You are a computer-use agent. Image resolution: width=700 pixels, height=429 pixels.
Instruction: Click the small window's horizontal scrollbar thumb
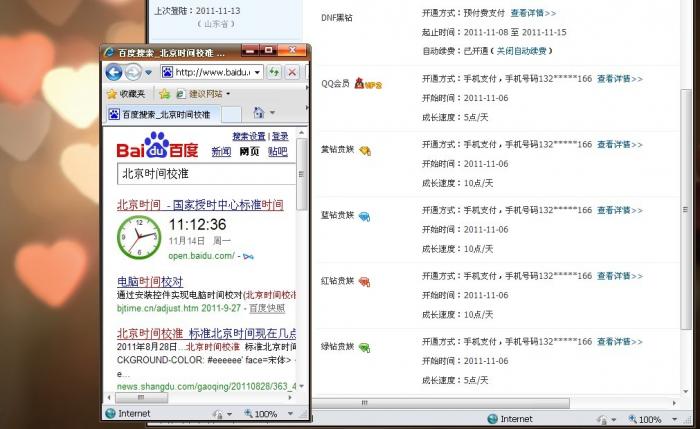142,397
